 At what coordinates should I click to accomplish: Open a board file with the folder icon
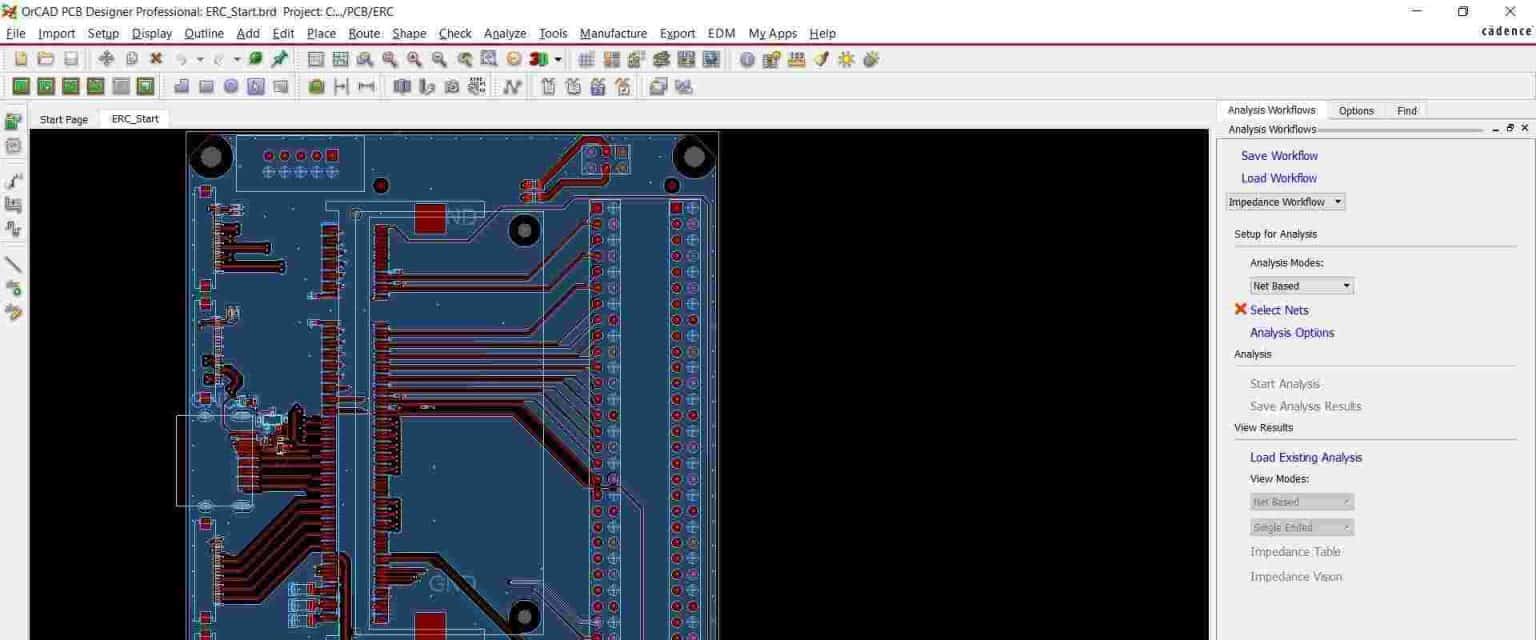point(47,60)
